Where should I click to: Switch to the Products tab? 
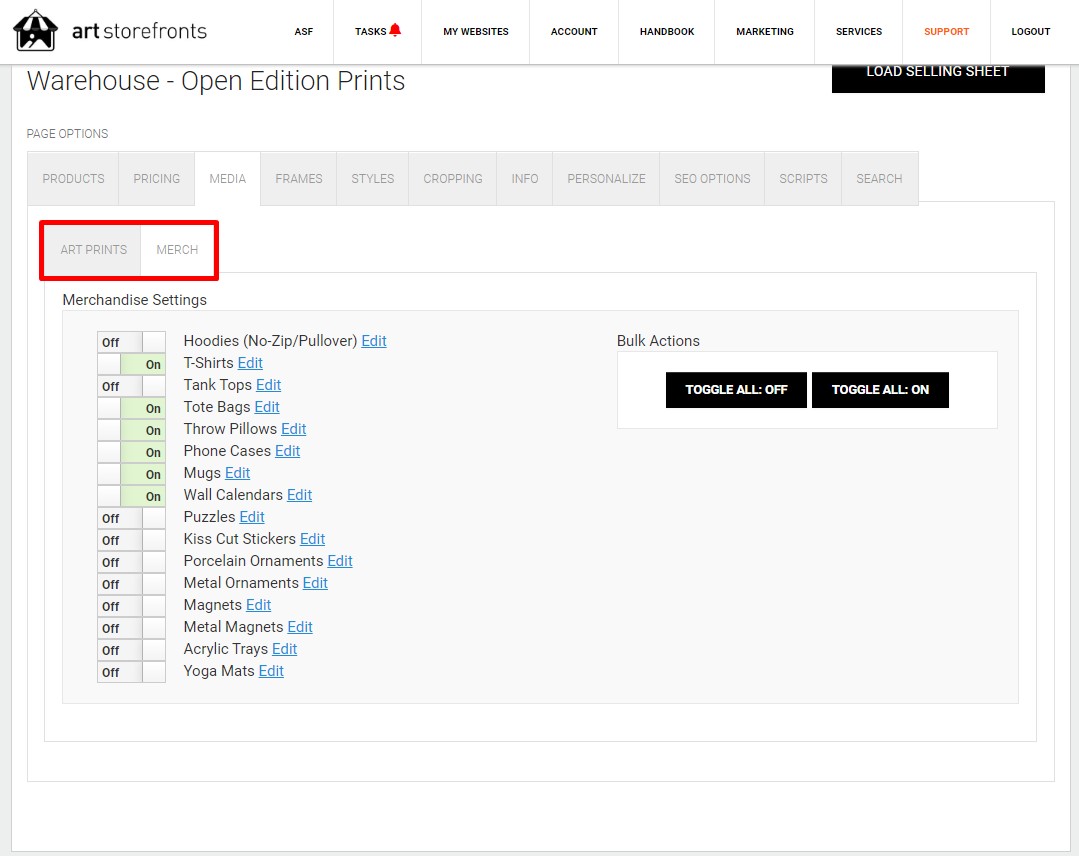(74, 179)
